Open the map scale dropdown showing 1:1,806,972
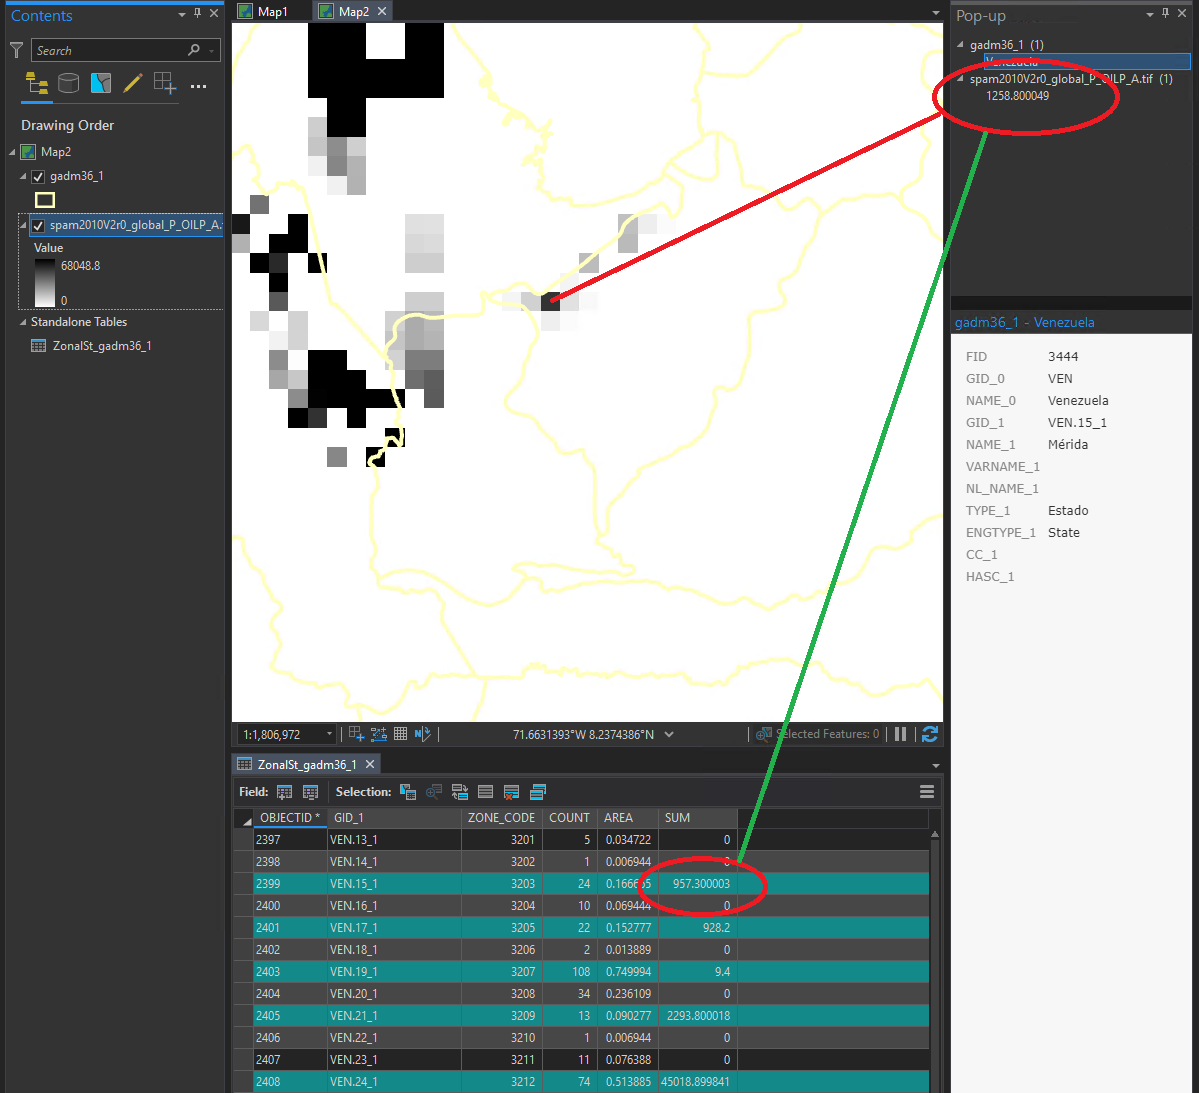This screenshot has height=1093, width=1199. (x=328, y=733)
